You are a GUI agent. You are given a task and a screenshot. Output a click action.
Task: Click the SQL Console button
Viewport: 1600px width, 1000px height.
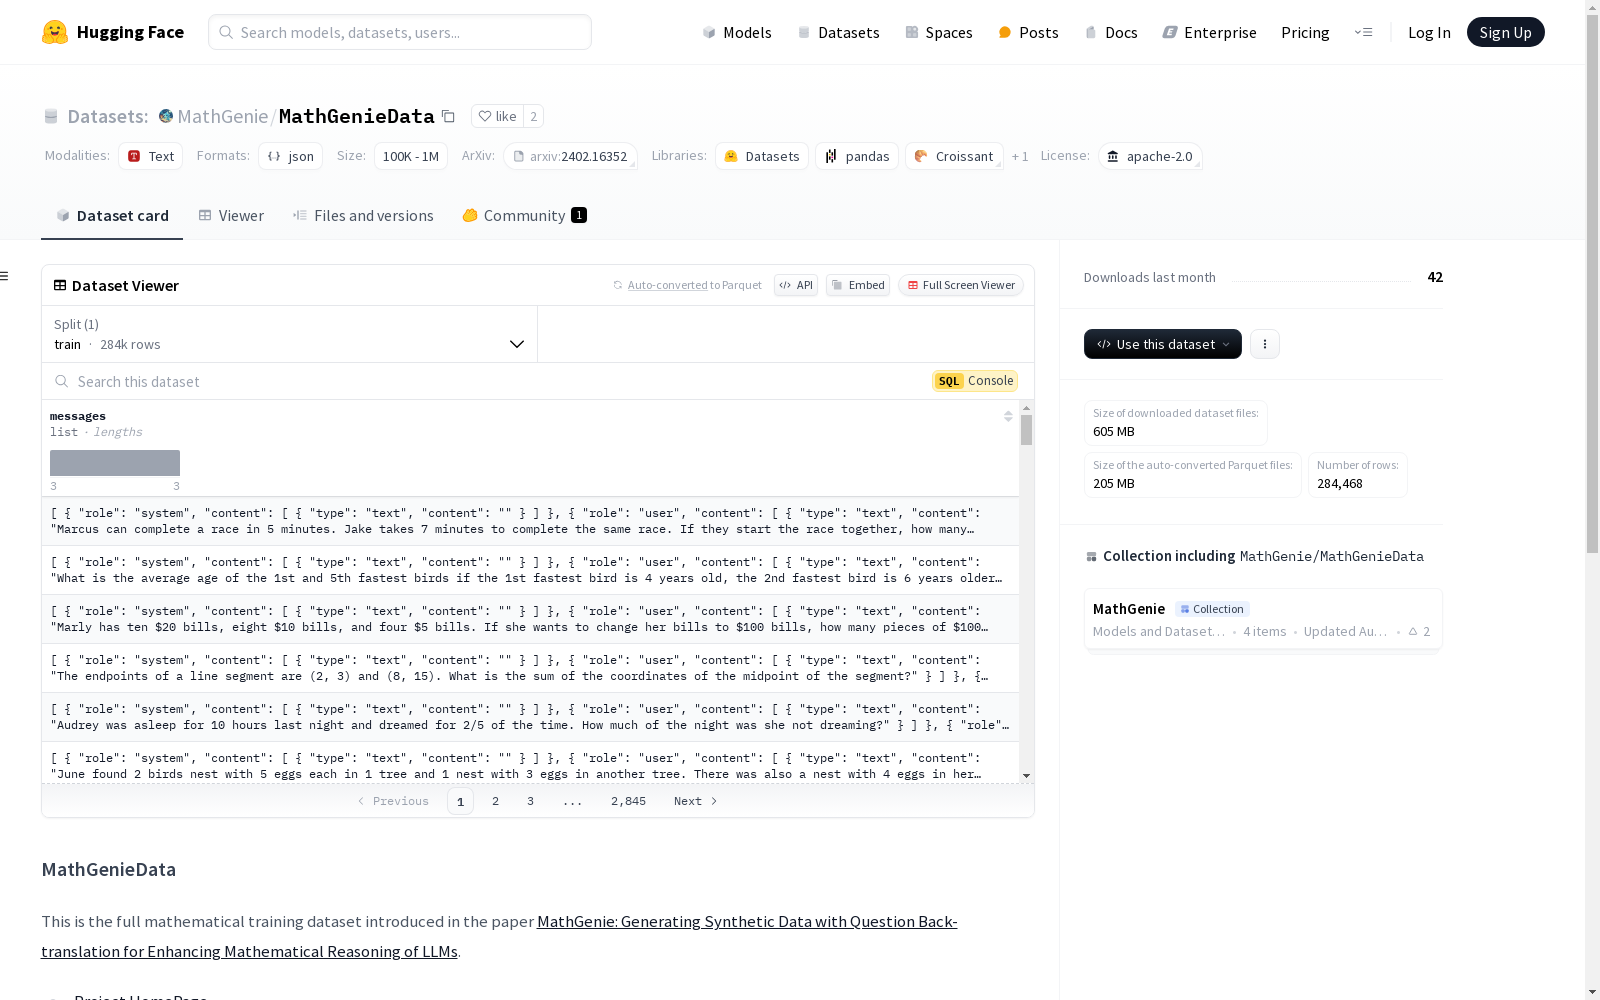click(975, 381)
